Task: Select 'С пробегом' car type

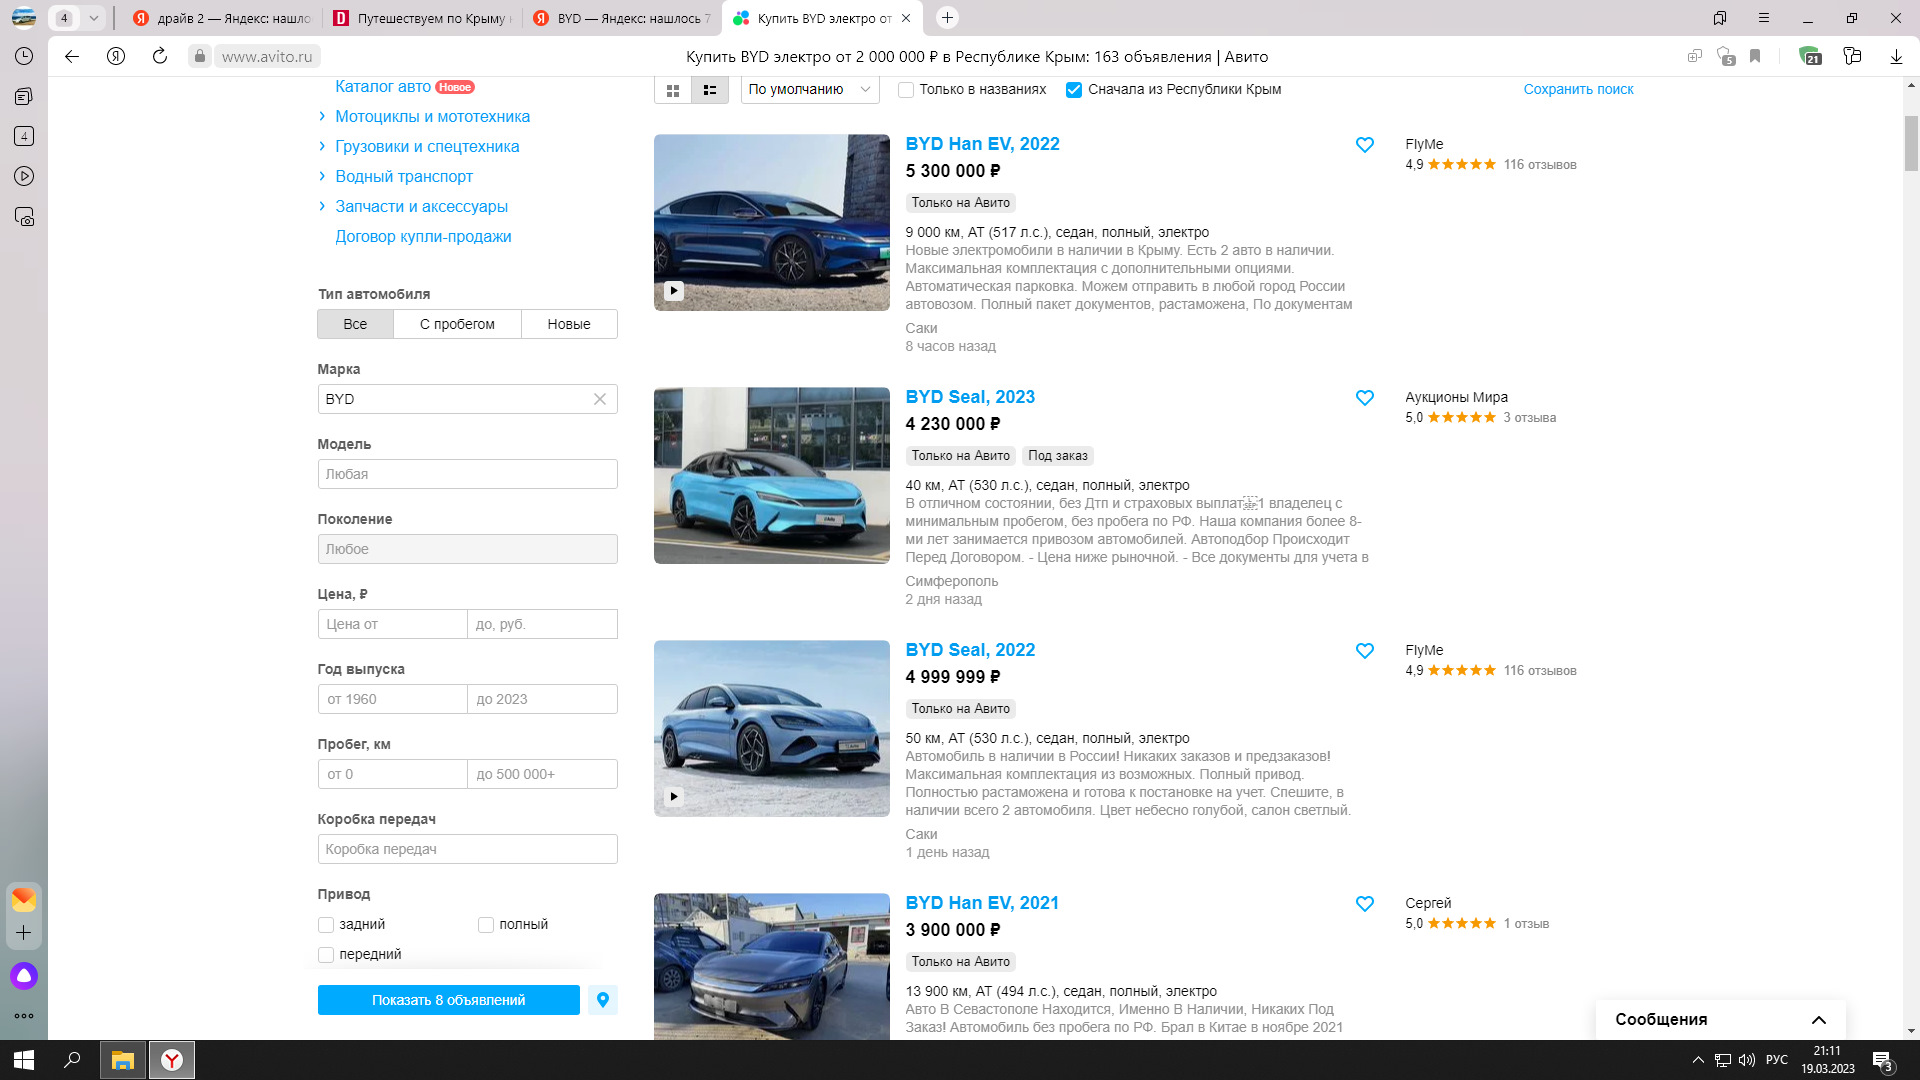Action: (457, 324)
